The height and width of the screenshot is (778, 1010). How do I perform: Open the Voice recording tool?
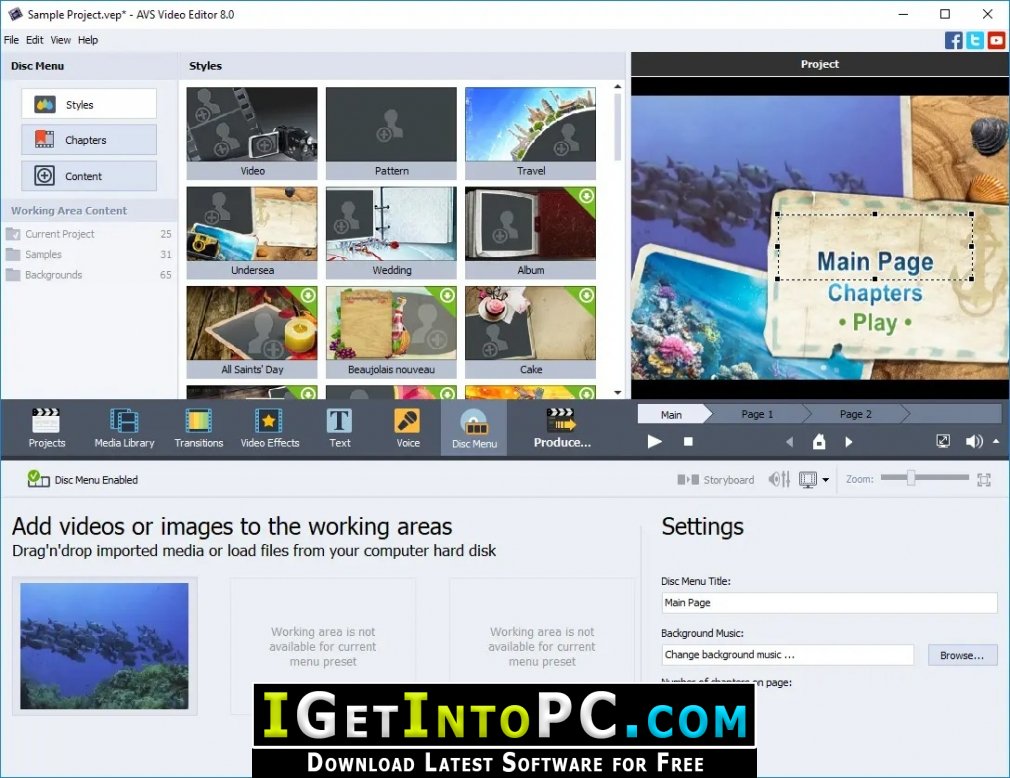tap(408, 428)
